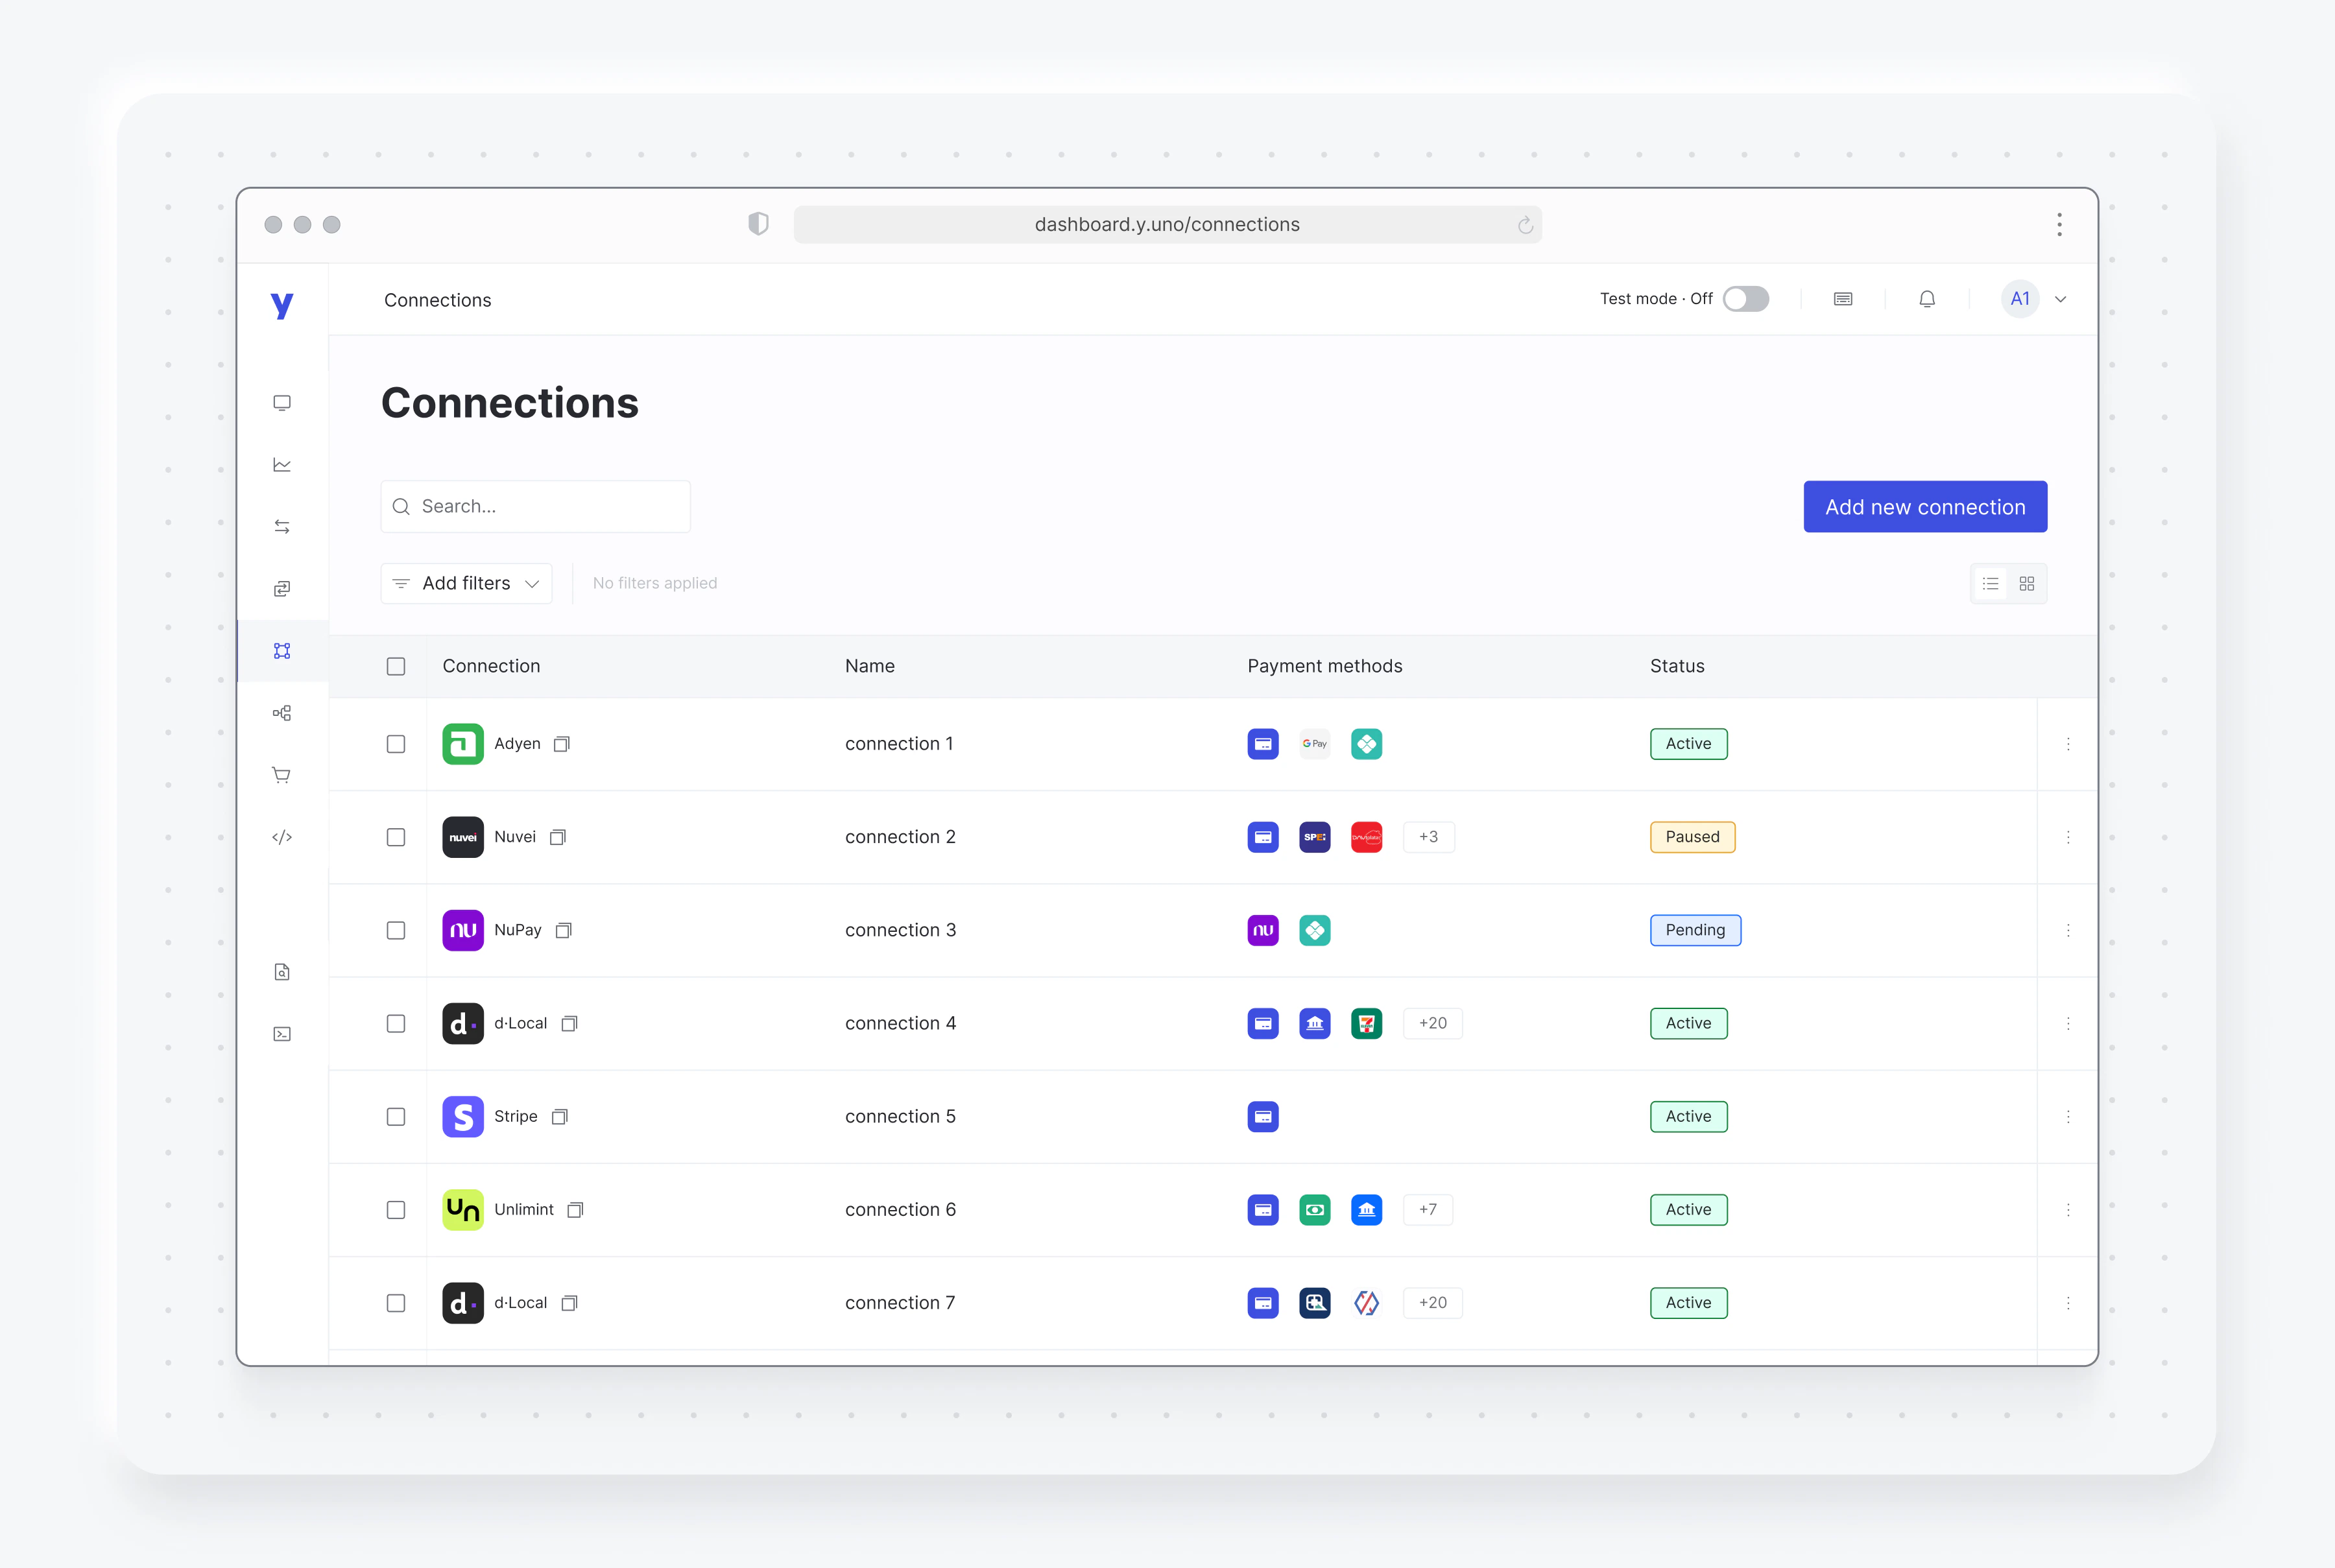Open the developer code sidebar icon

(x=282, y=837)
